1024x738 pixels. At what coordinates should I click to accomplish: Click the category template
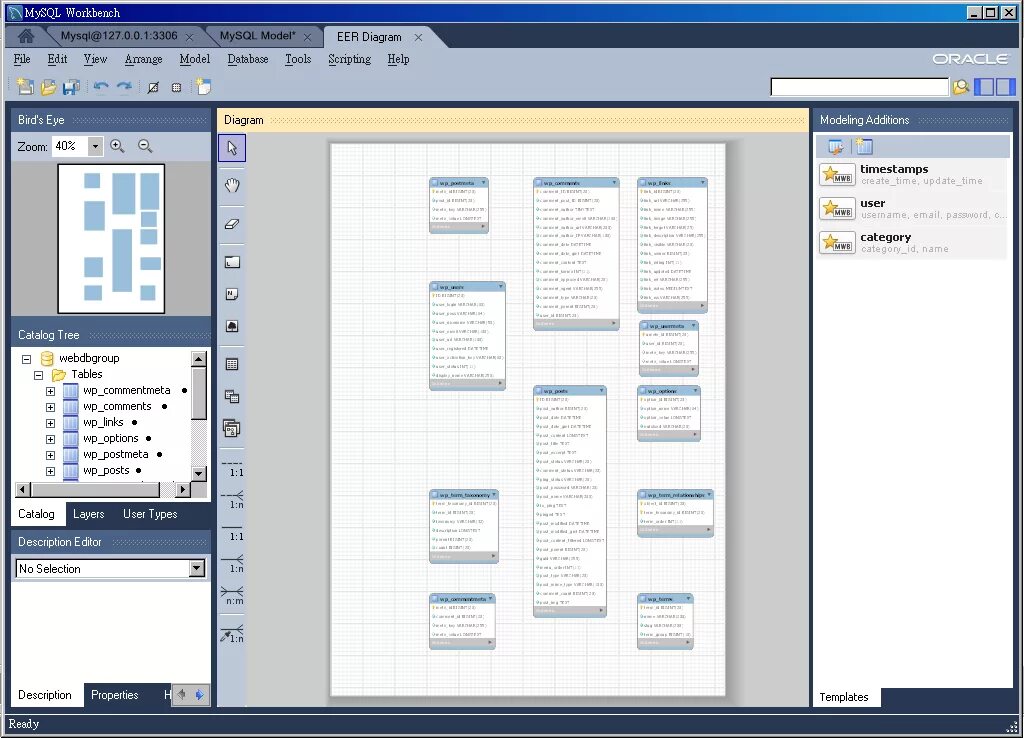pos(912,242)
